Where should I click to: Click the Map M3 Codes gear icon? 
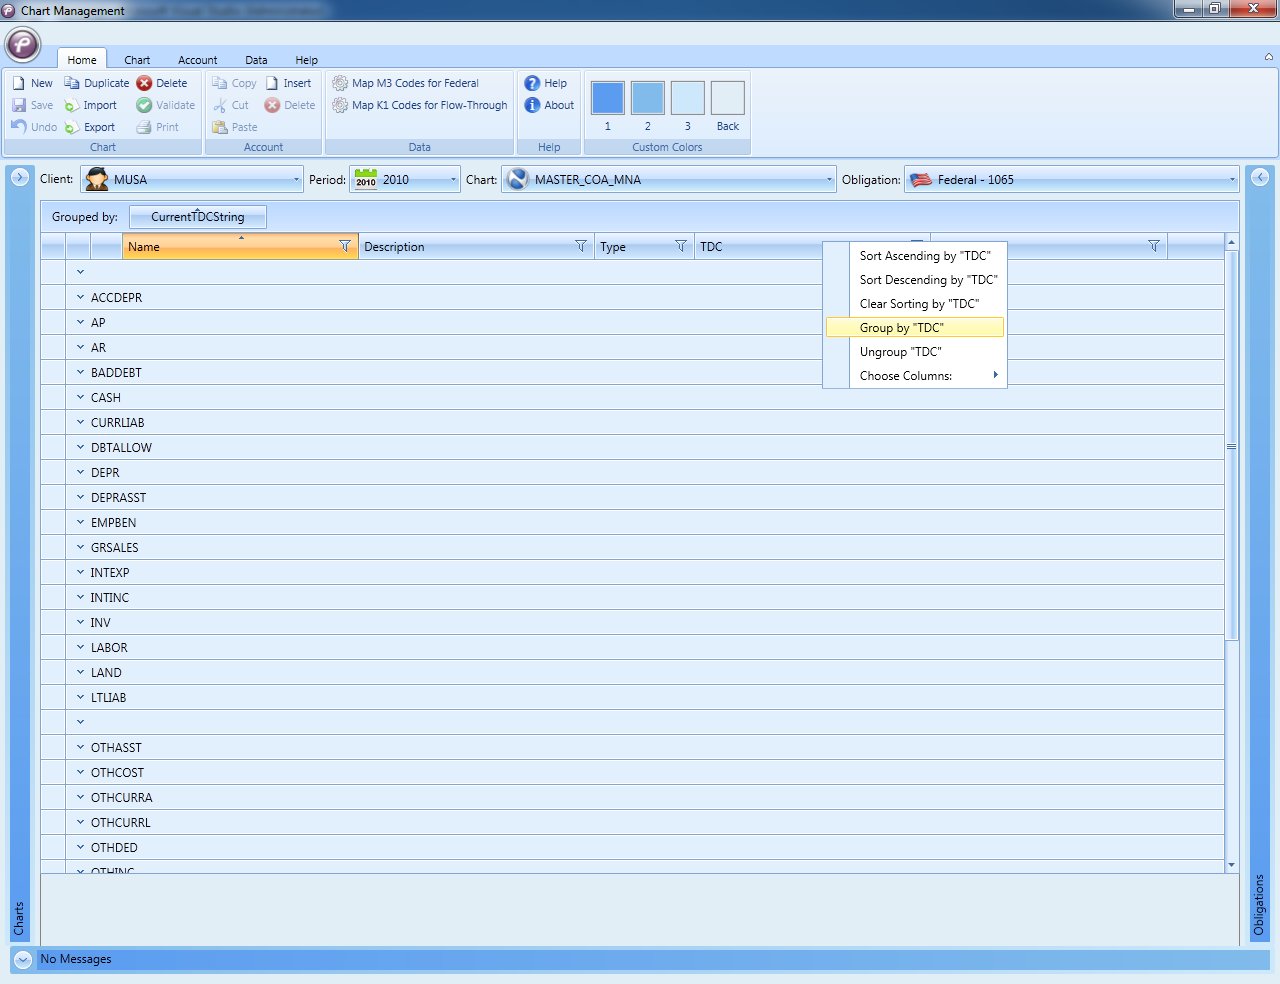point(340,83)
